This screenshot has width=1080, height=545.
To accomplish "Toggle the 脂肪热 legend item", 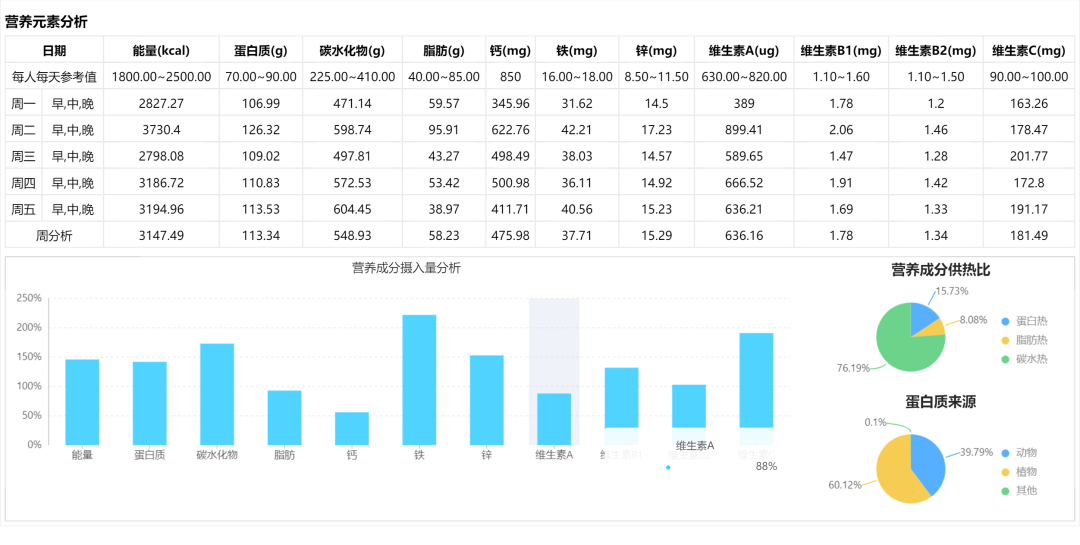I will click(1024, 340).
